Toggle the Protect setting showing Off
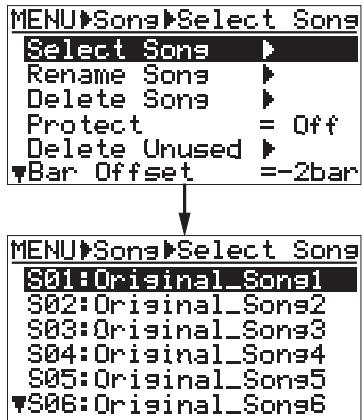This screenshot has width=362, height=420. (x=316, y=125)
